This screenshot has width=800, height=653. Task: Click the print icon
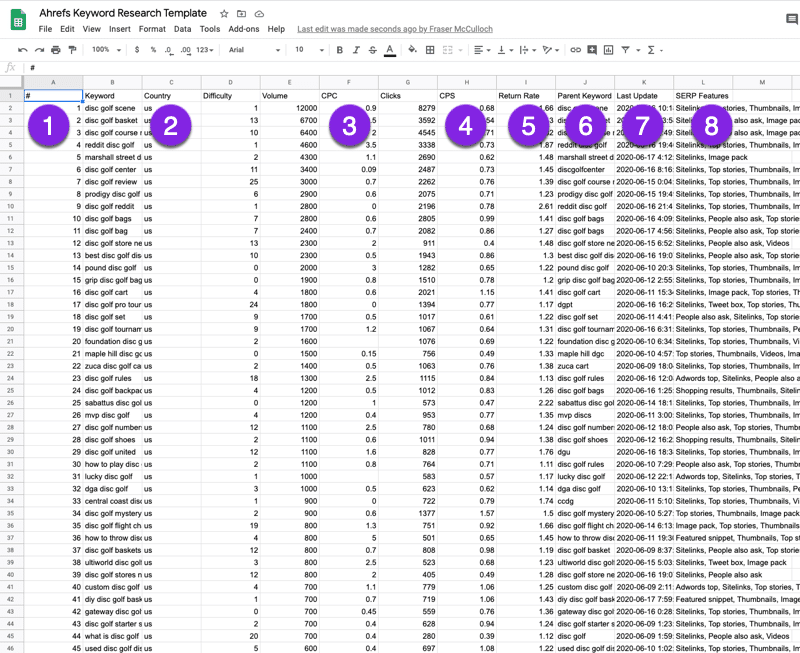coord(55,49)
